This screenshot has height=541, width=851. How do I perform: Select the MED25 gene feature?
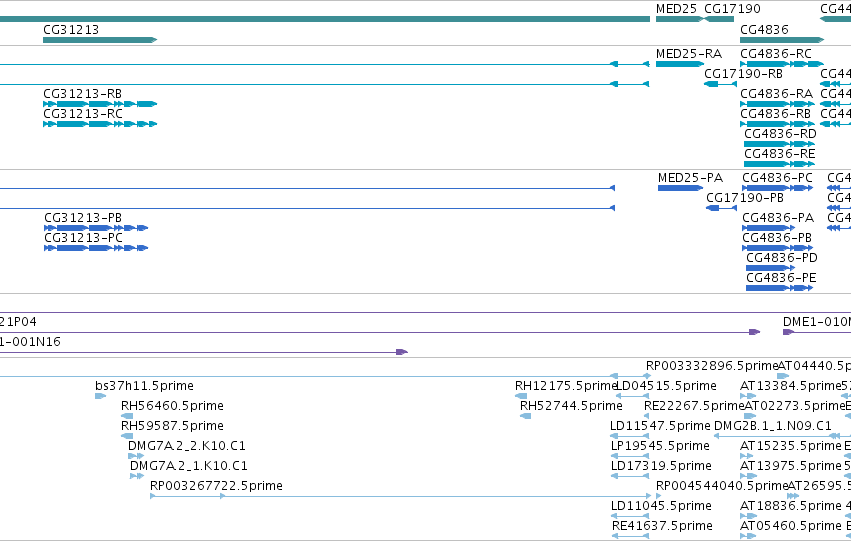coord(679,19)
